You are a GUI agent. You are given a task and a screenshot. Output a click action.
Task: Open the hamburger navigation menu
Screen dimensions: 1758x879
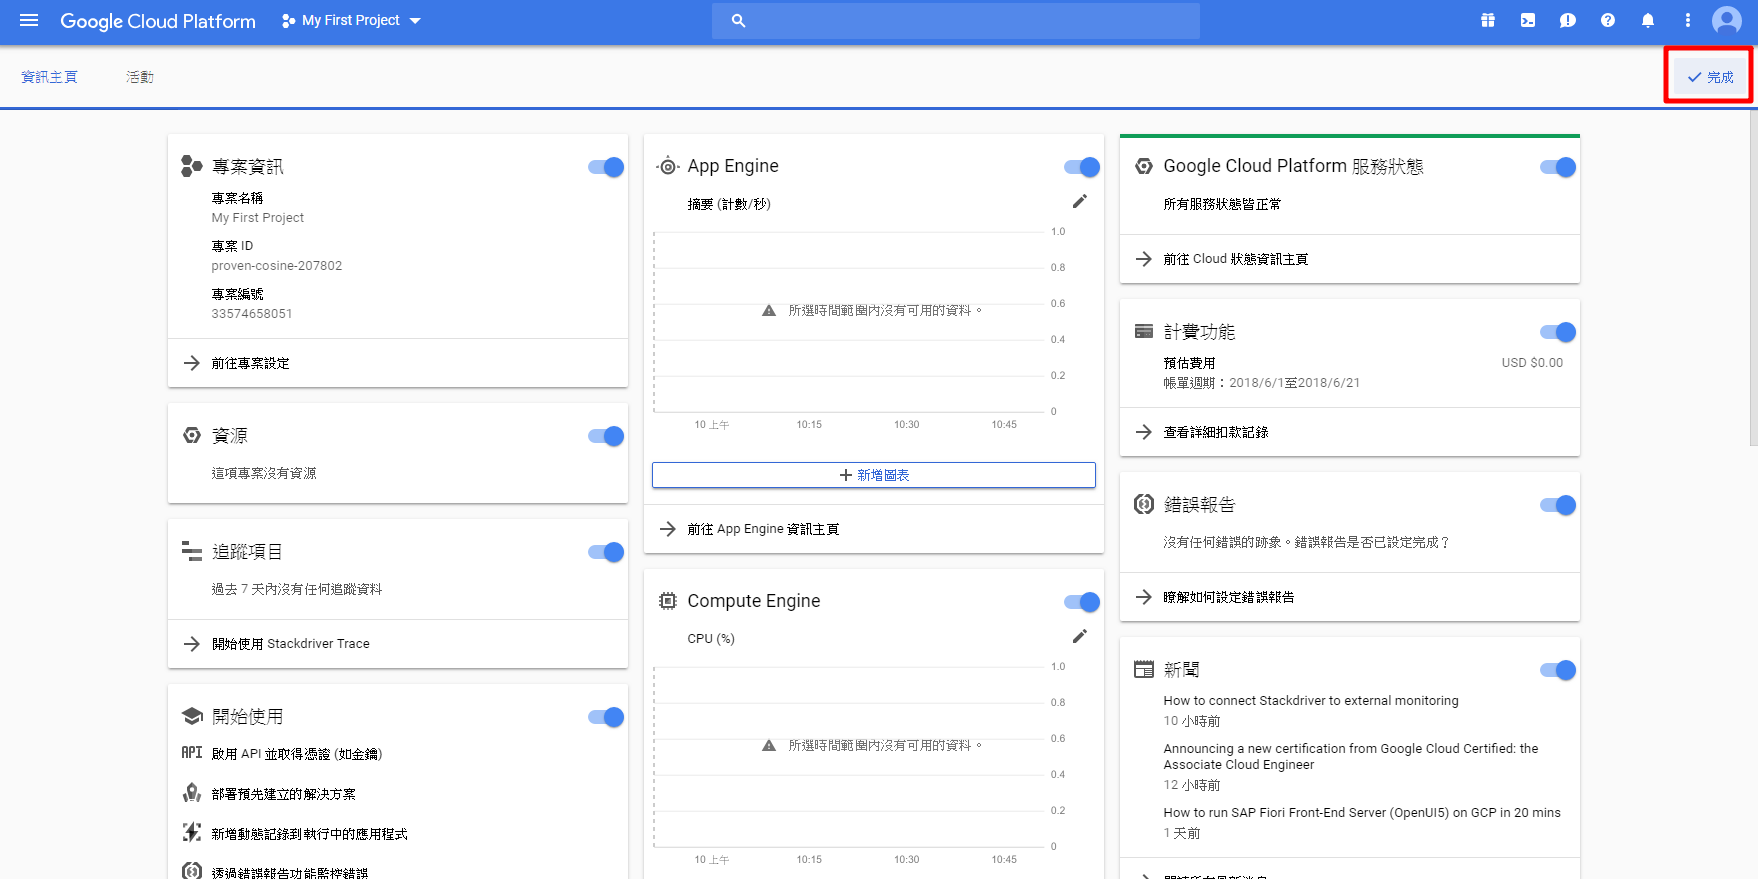29,20
